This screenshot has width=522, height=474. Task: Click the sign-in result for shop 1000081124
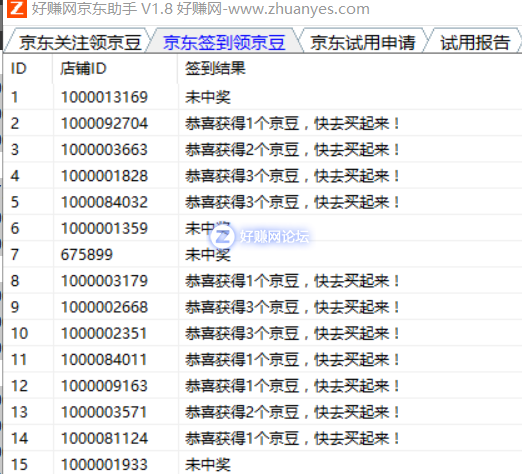click(x=292, y=438)
